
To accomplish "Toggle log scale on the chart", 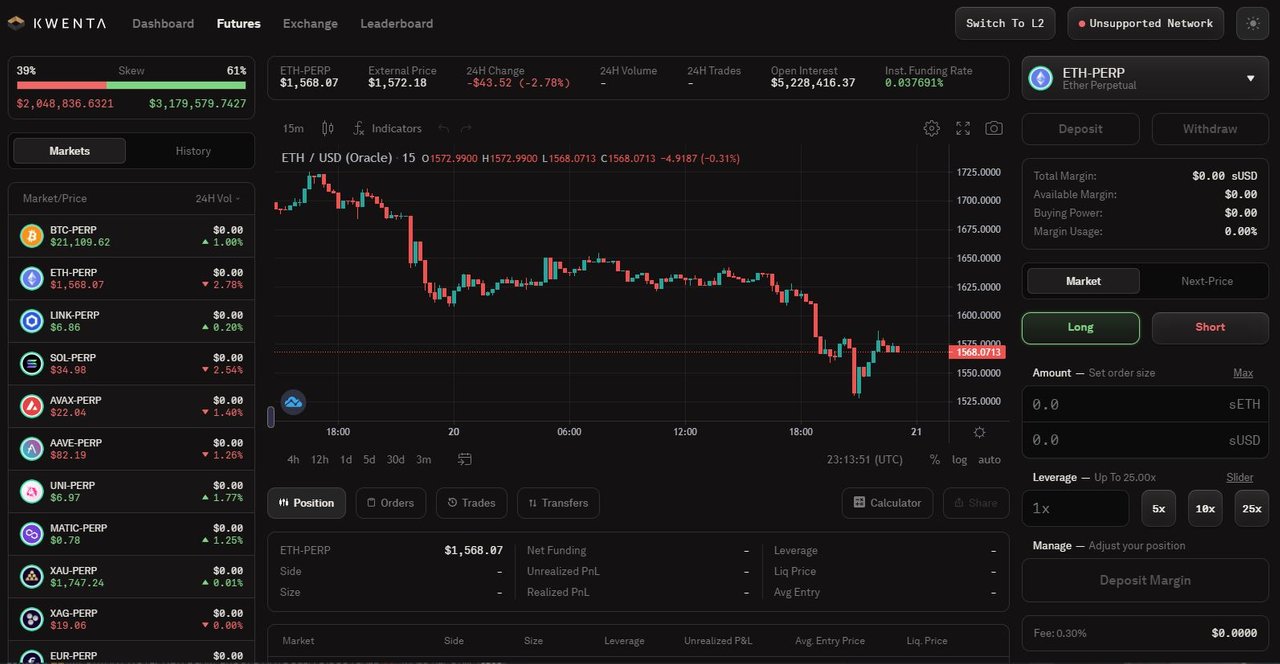I will 959,459.
